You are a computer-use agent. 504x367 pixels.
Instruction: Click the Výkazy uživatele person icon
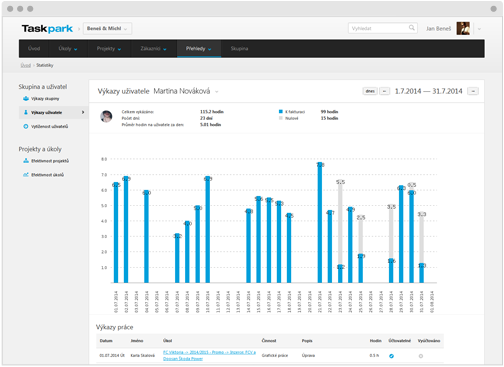26,112
